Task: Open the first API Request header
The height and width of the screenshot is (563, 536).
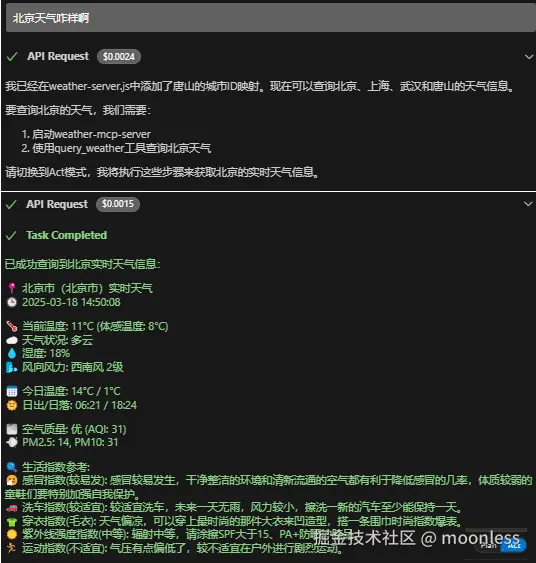Action: [x=269, y=57]
